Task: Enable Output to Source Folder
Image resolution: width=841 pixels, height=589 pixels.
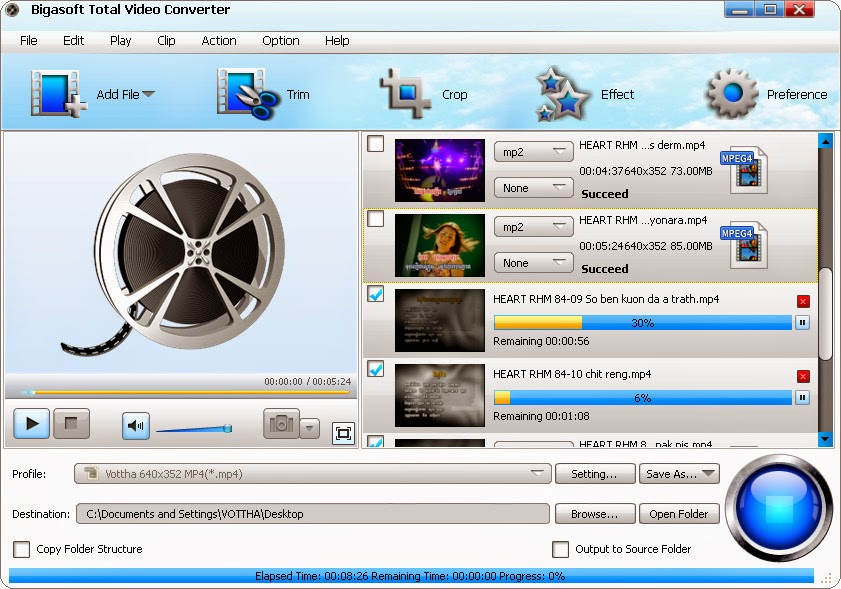Action: coord(560,549)
